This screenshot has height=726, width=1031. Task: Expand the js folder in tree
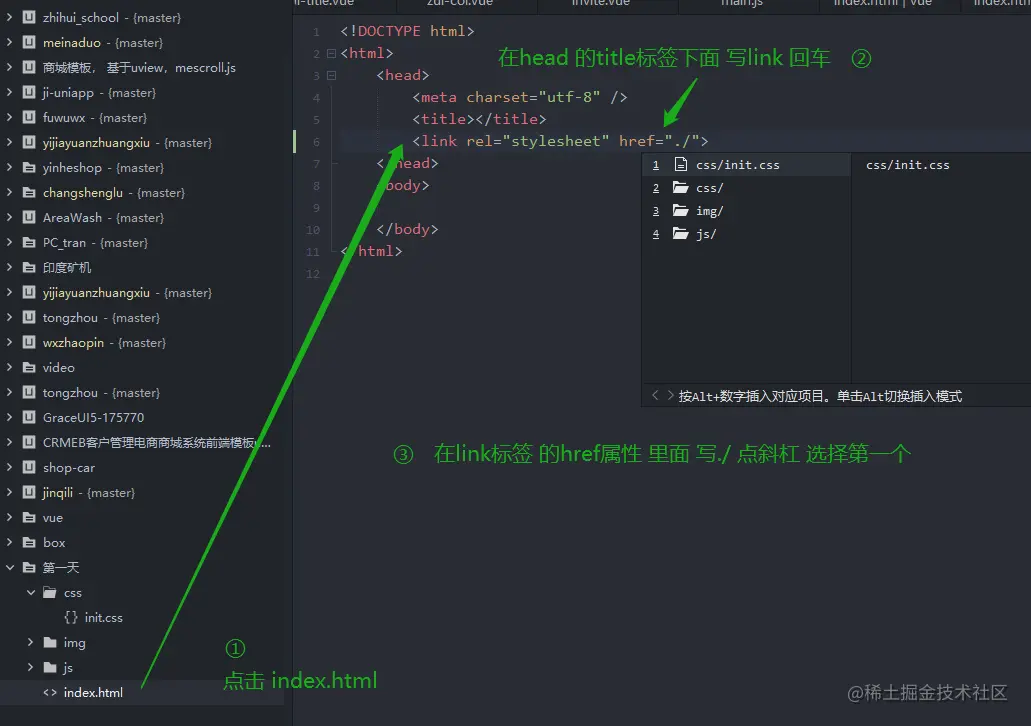[x=30, y=667]
